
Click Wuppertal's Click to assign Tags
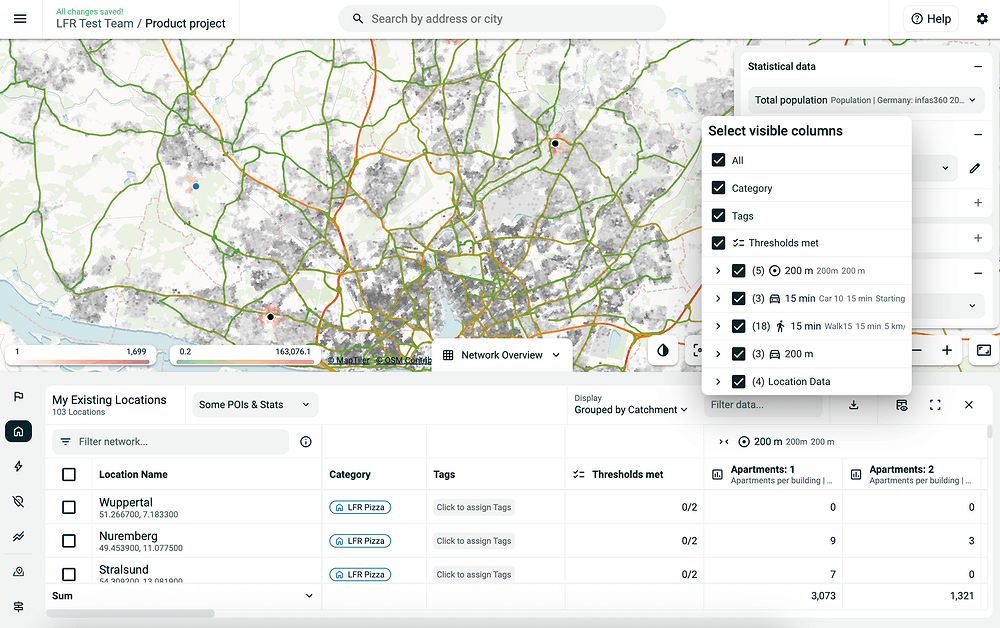click(x=474, y=508)
